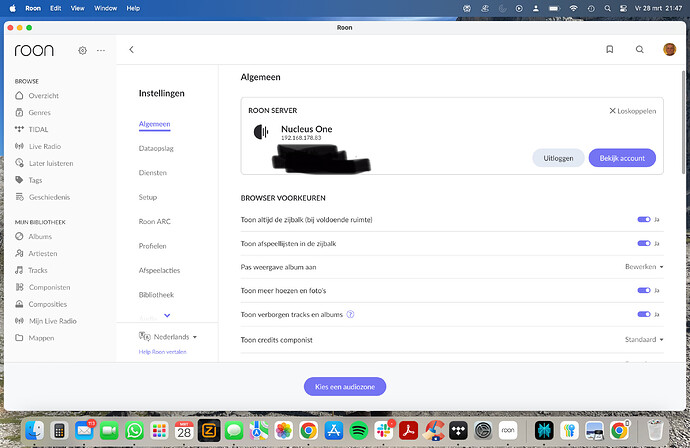
Task: Select the Roon ARC settings tab
Action: (x=154, y=221)
